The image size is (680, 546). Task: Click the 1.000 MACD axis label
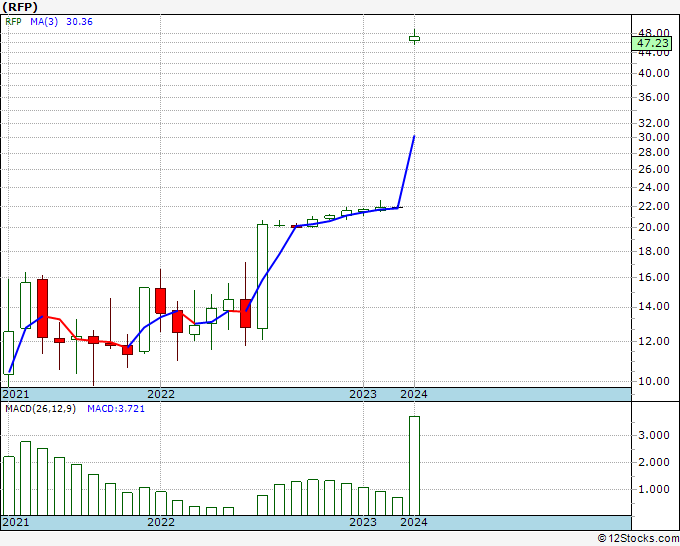[654, 489]
